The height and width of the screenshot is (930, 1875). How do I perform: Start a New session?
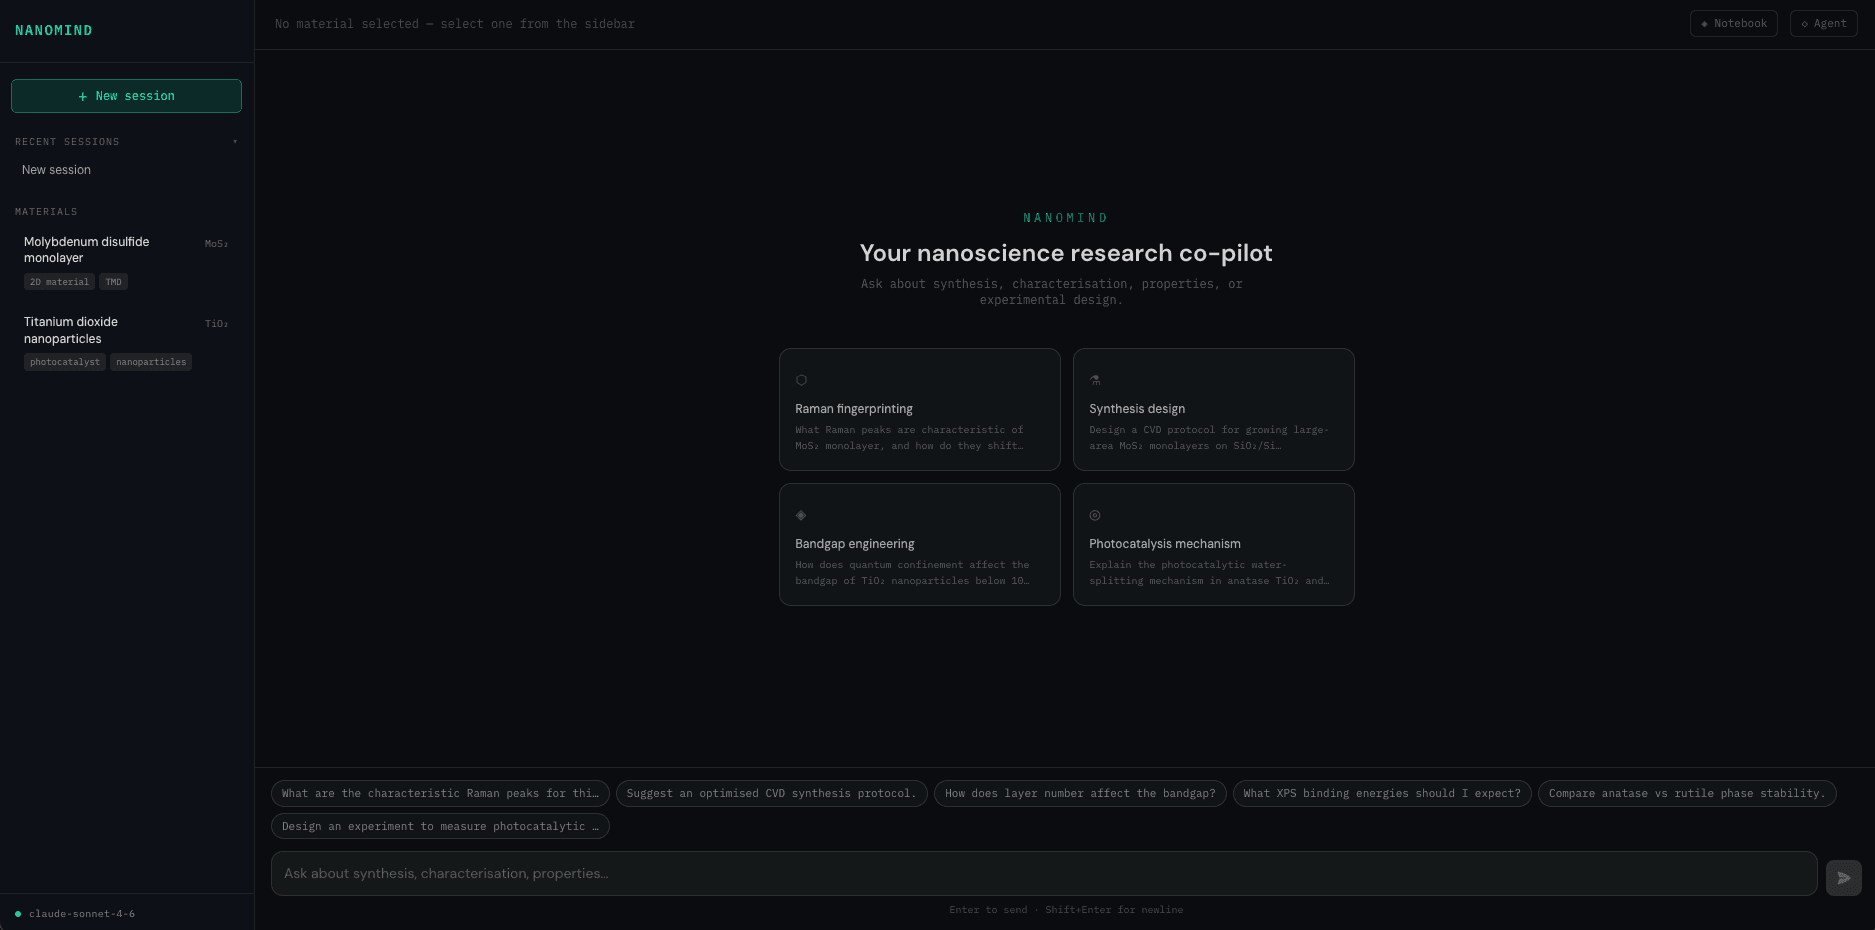pos(126,96)
